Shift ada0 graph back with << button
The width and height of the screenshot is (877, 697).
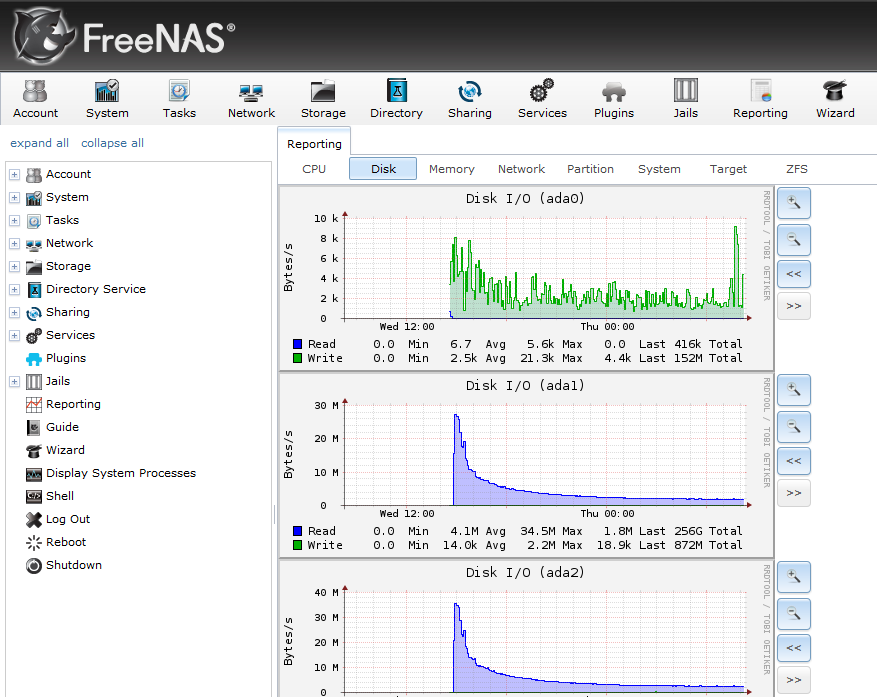tap(793, 273)
